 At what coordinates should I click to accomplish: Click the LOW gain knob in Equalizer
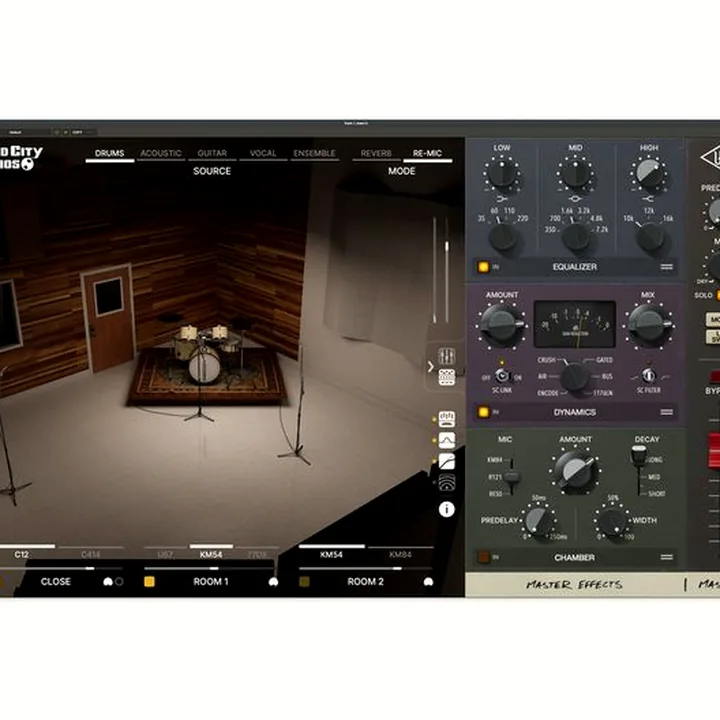(501, 174)
